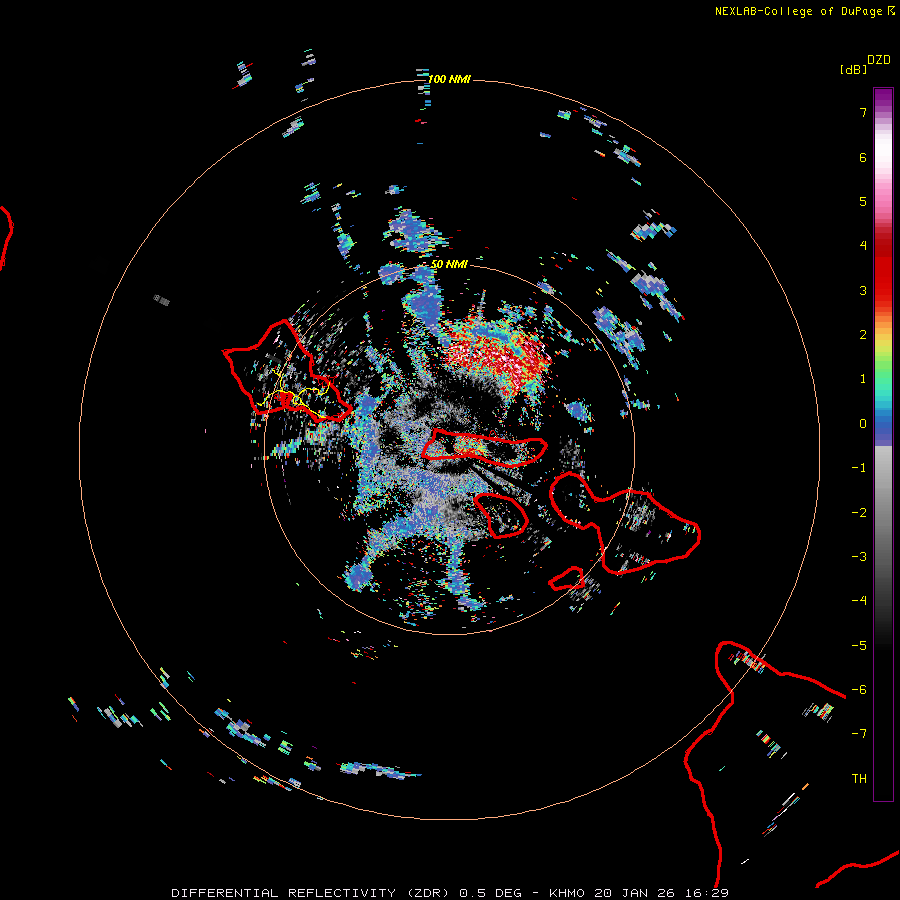Click the '[dB]' unit label
This screenshot has height=900, width=900.
[x=853, y=70]
